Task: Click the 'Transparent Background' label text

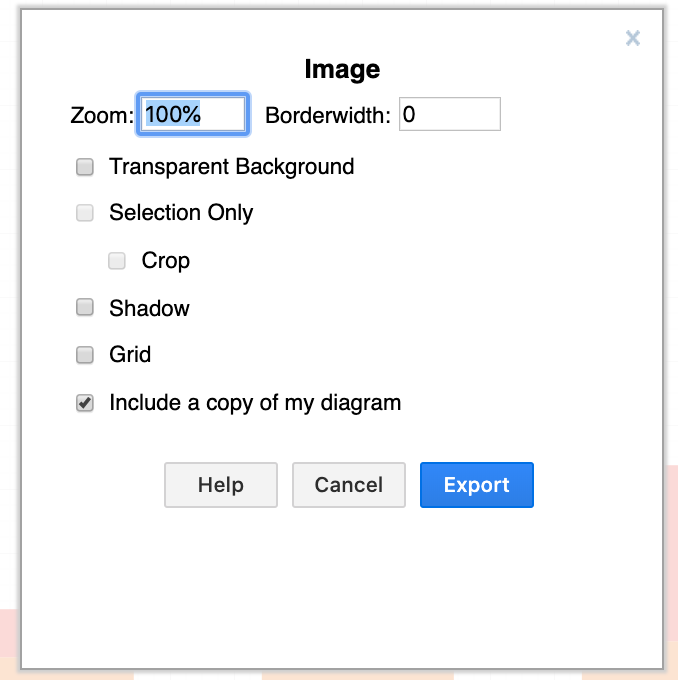Action: click(232, 167)
